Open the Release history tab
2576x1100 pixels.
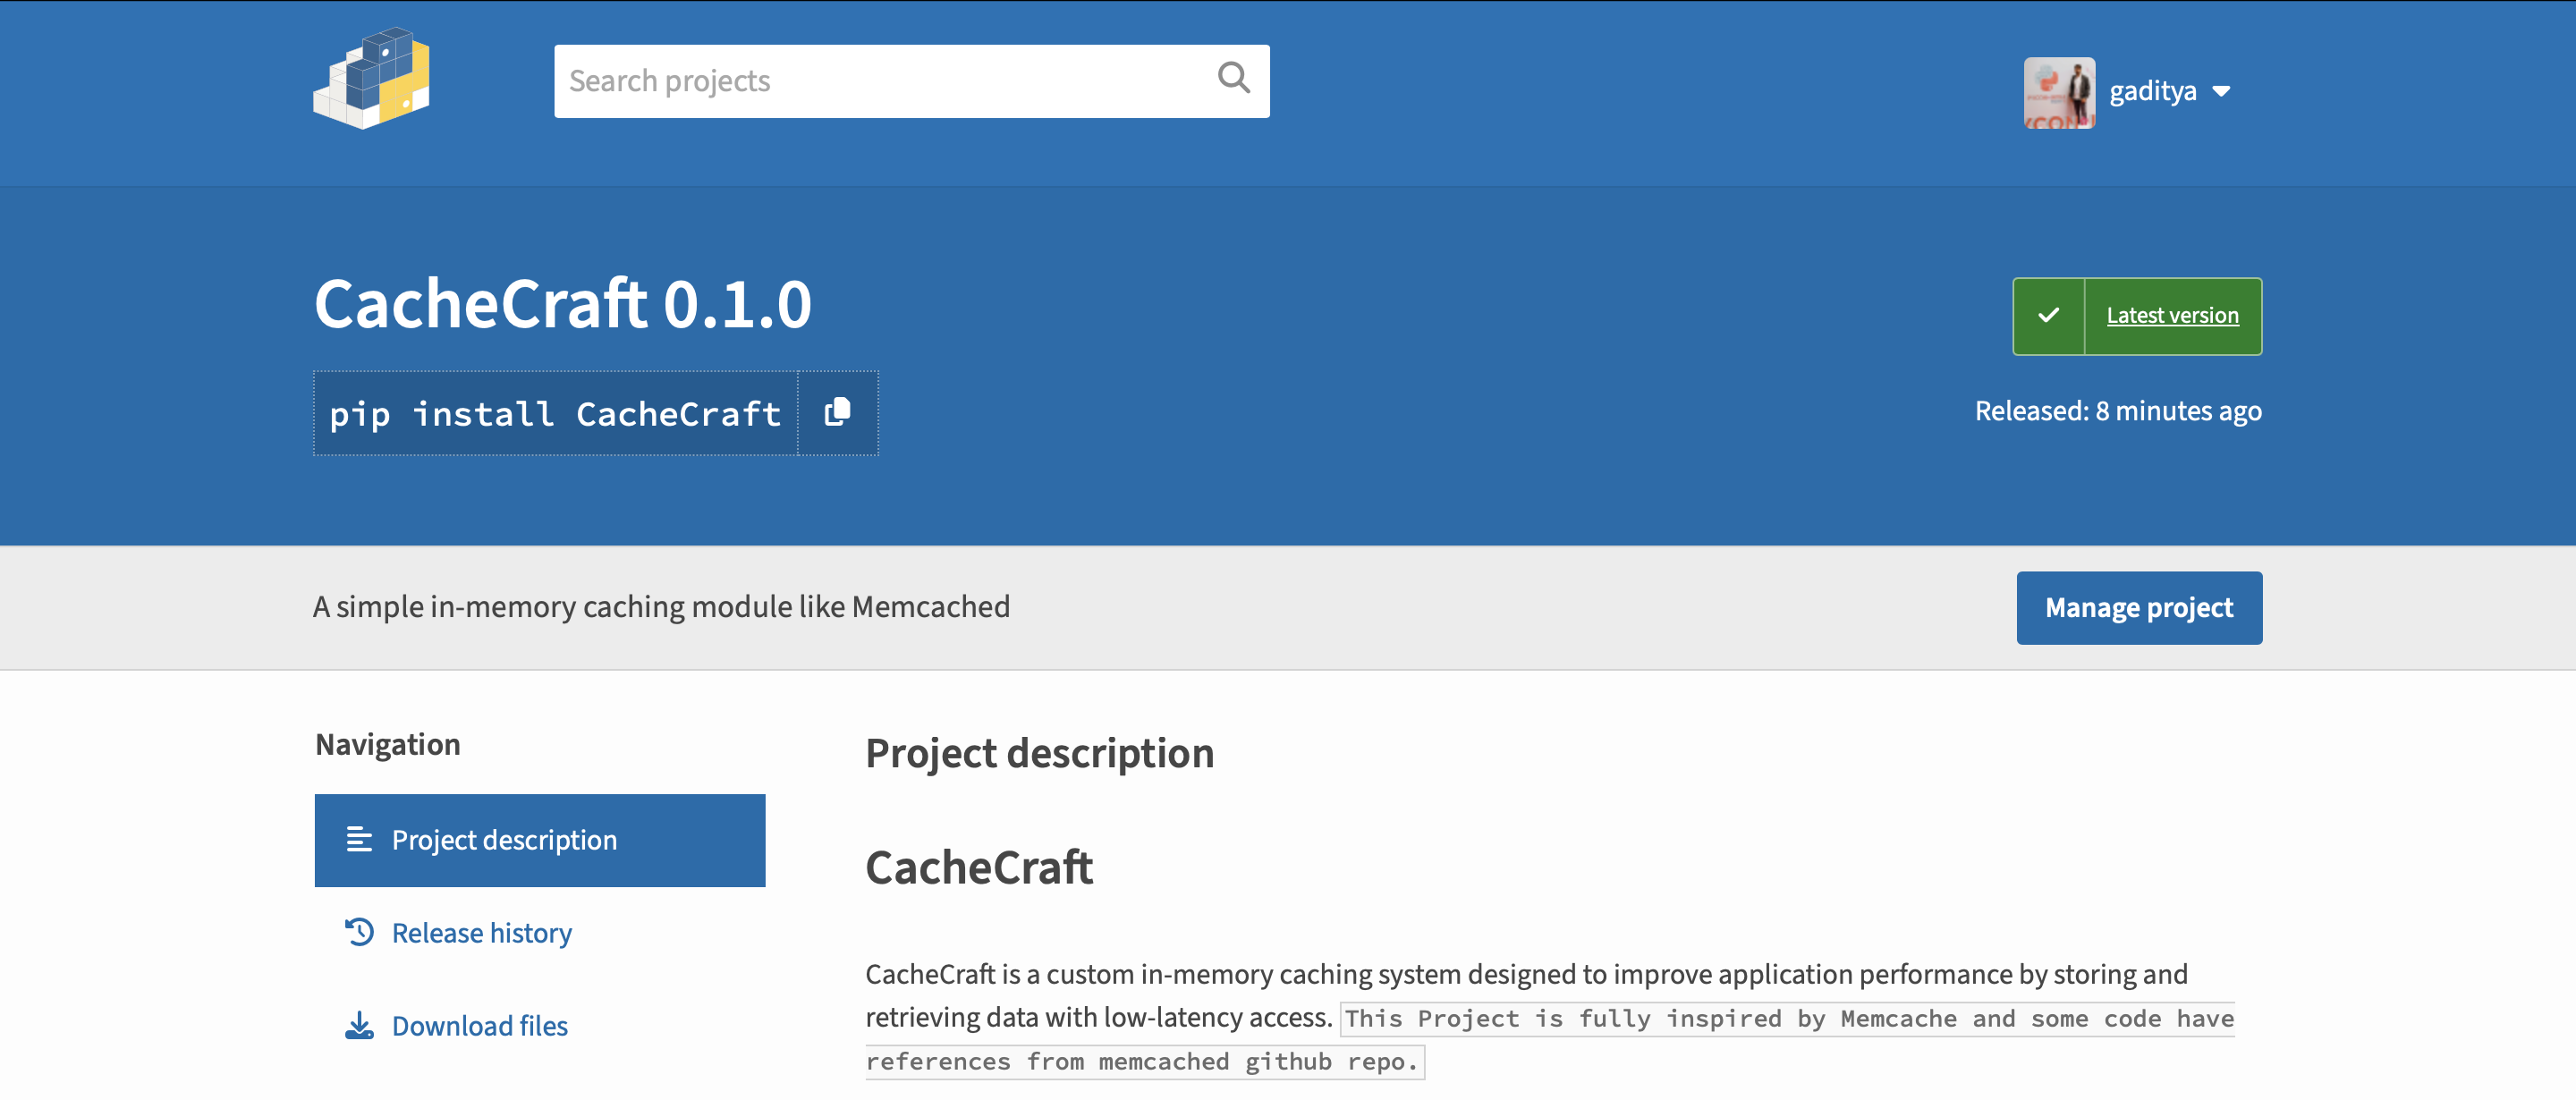[x=481, y=932]
